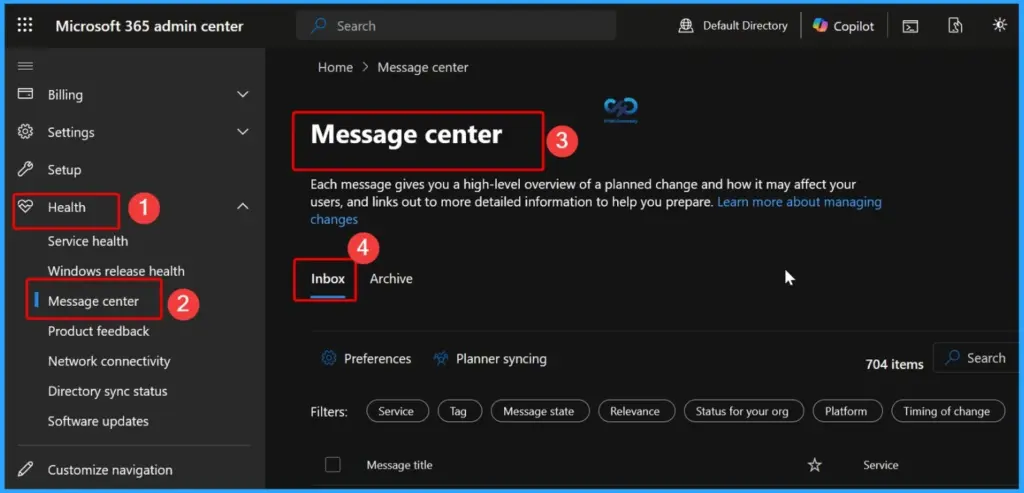Toggle the theme sun icon

(x=999, y=25)
